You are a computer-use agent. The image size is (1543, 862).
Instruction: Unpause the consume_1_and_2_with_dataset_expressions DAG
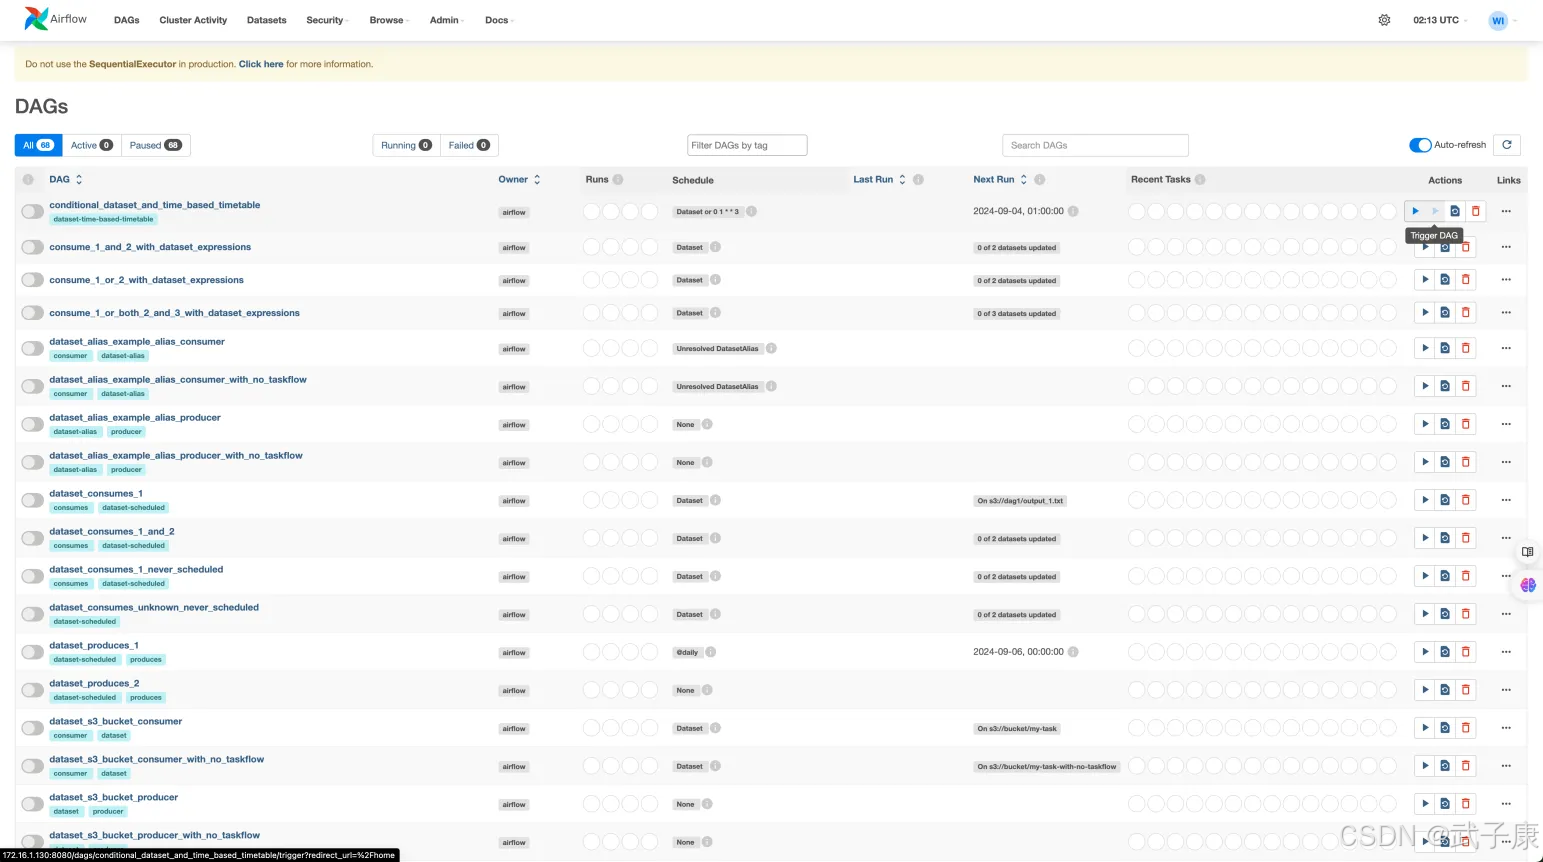coord(33,247)
